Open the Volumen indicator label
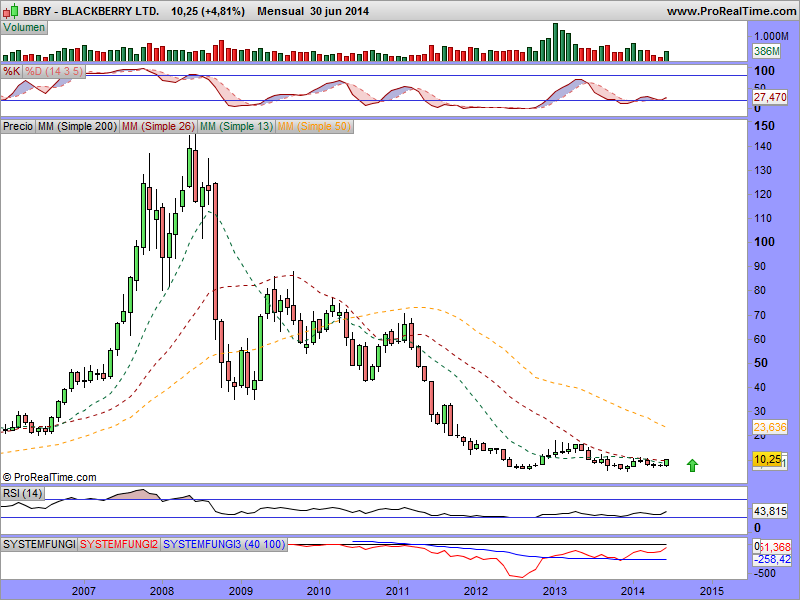The image size is (800, 600). [24, 28]
